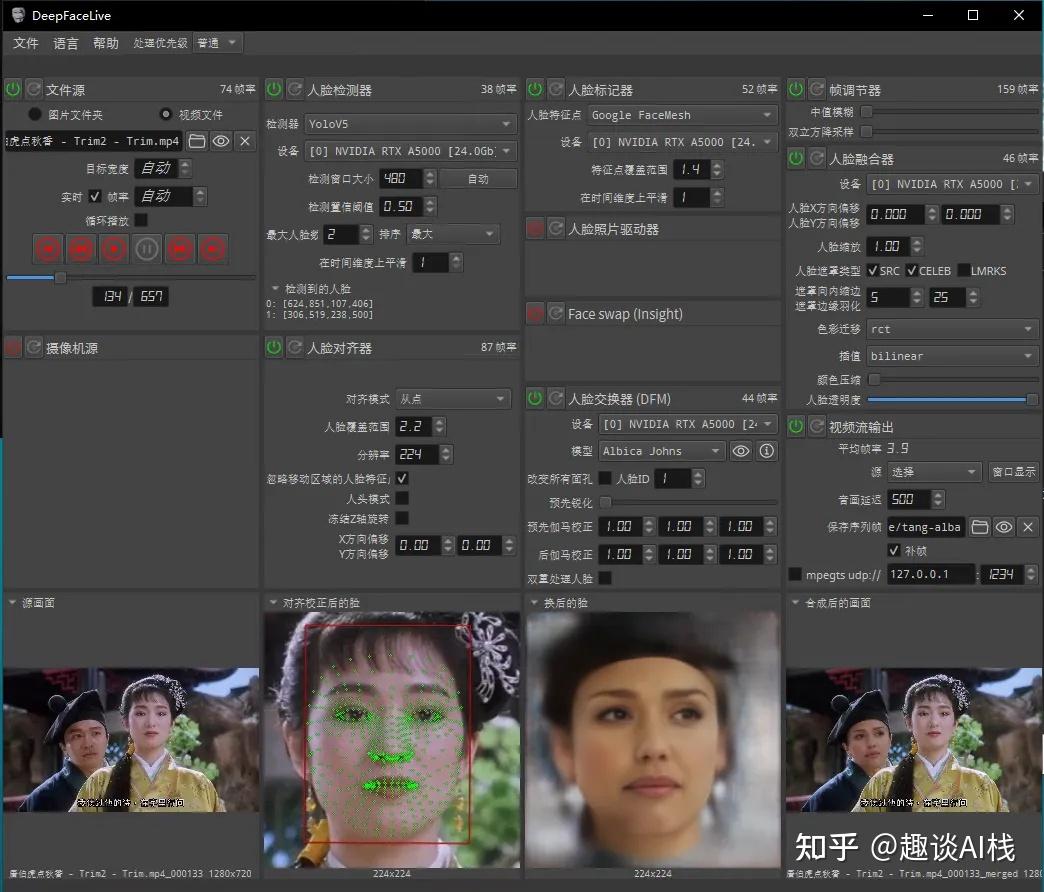Screen dimensions: 1044x892
Task: Toggle power icon of 帧调节器 panel
Action: [796, 89]
